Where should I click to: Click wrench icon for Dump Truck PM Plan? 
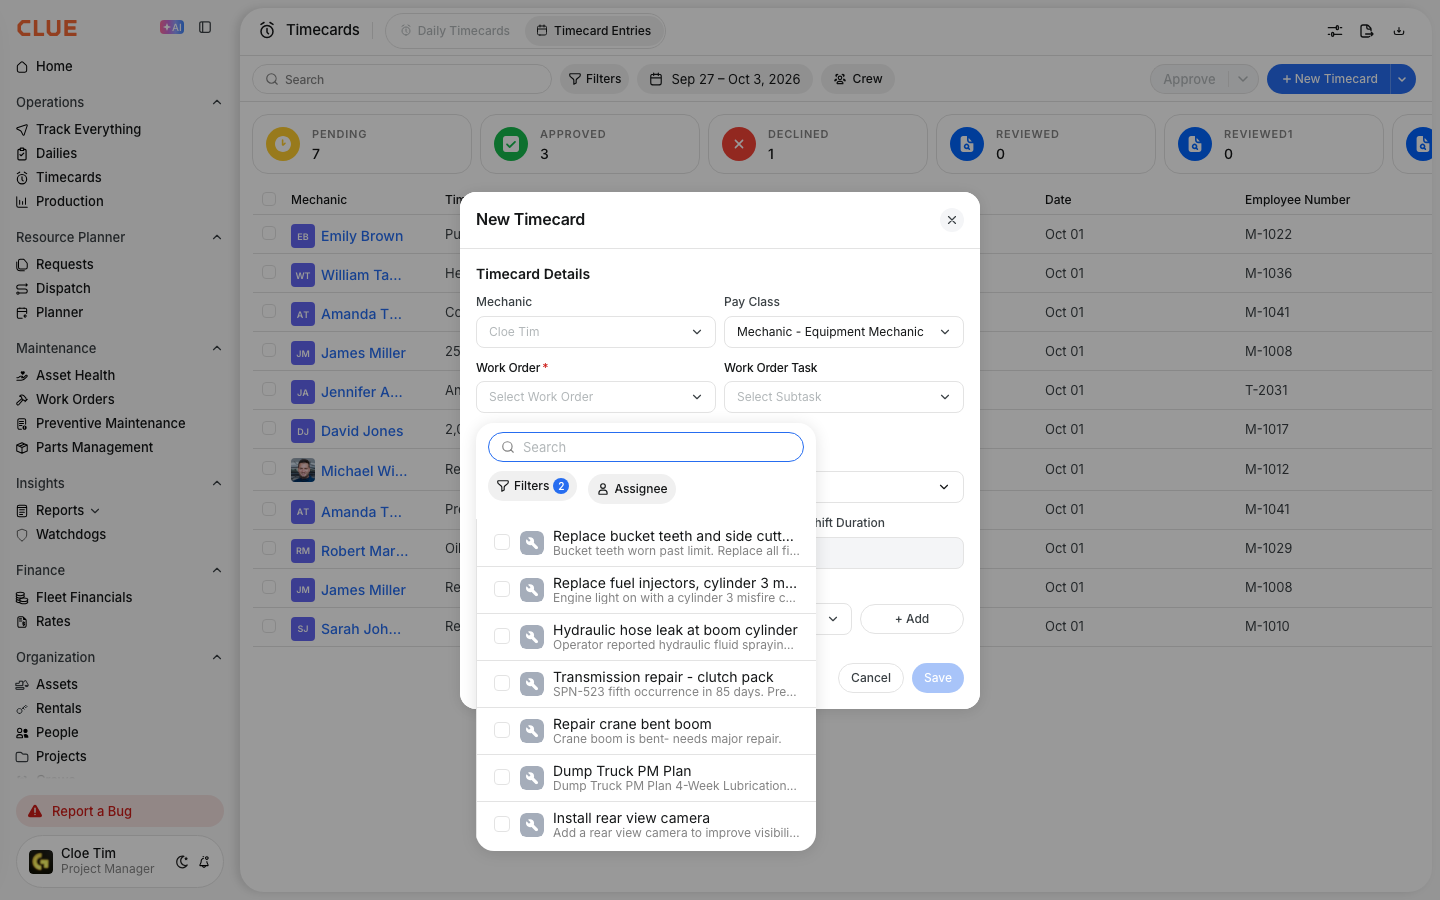coord(532,778)
